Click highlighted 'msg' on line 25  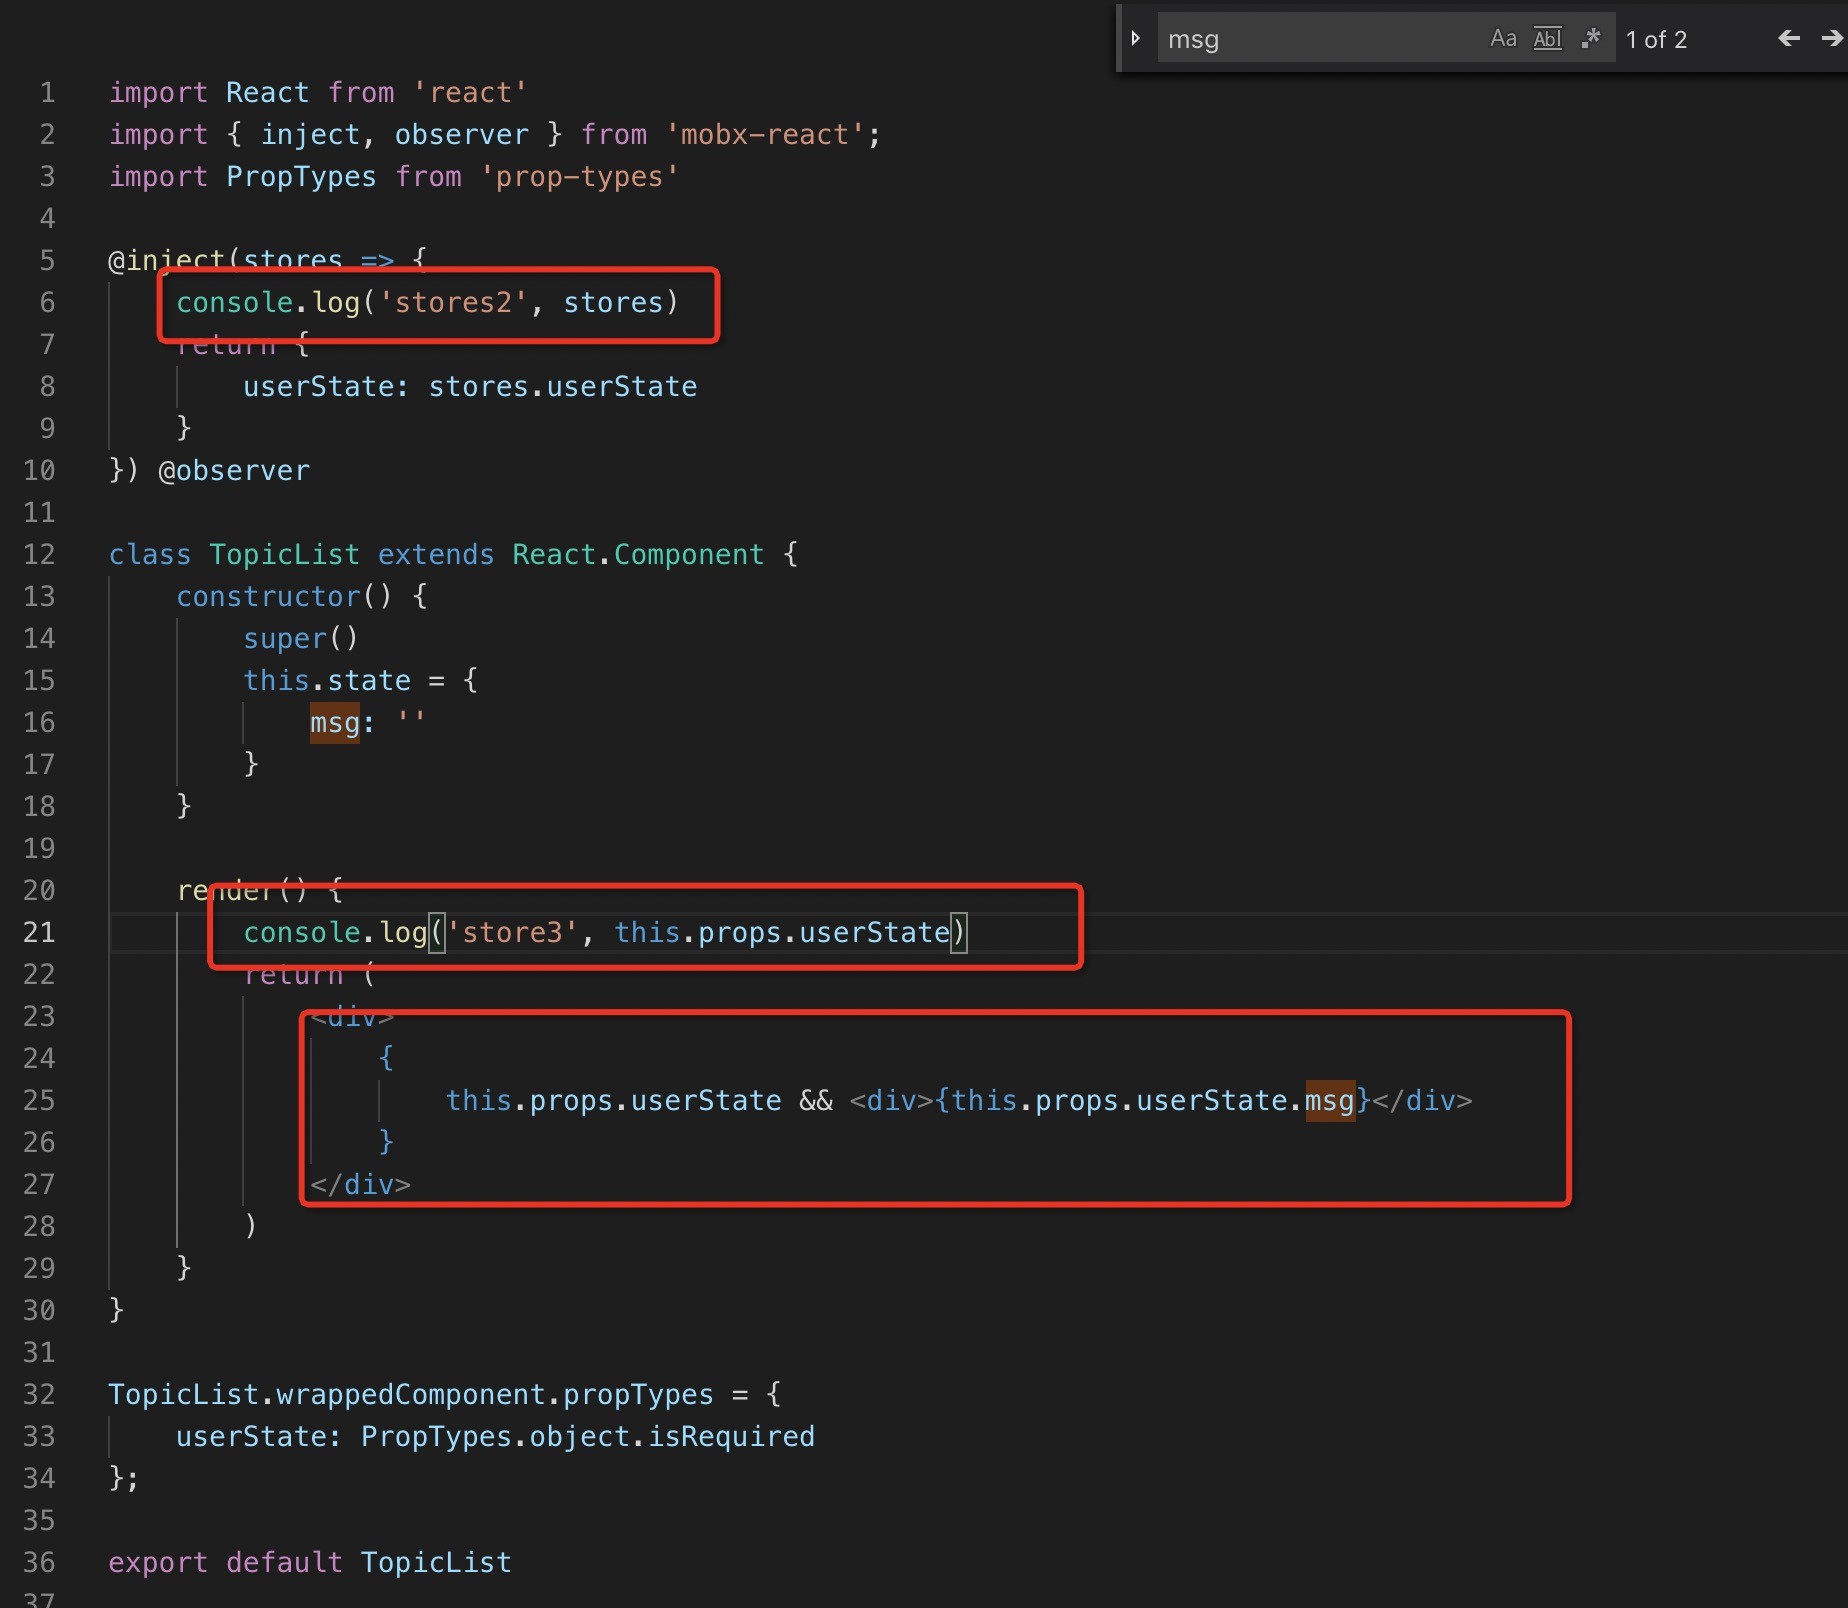click(1330, 1101)
